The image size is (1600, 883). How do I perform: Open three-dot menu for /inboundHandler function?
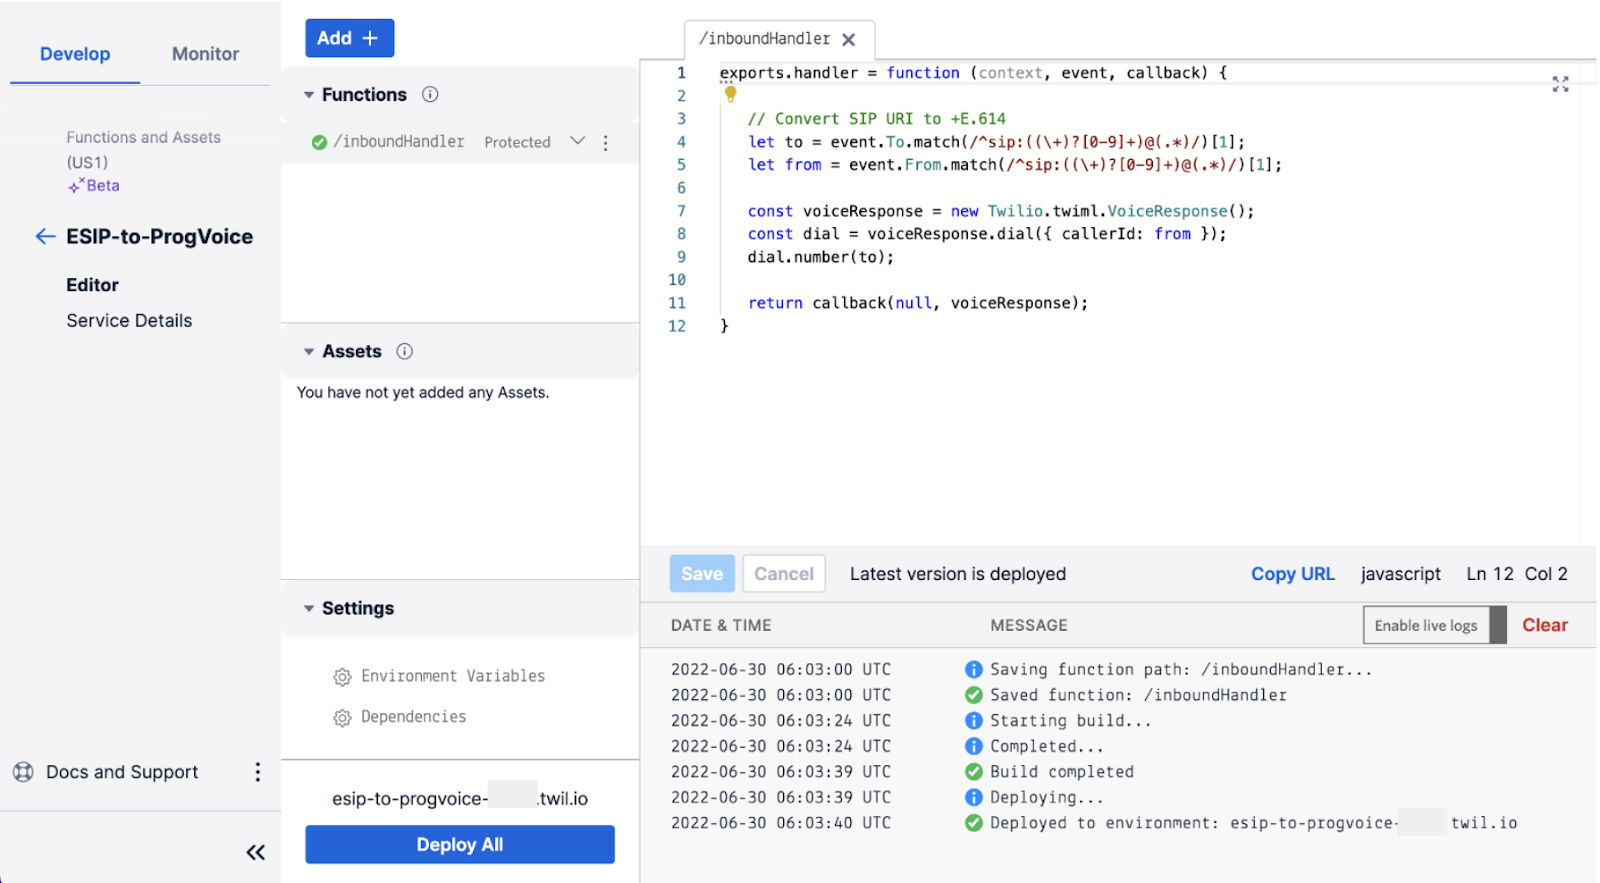(606, 143)
